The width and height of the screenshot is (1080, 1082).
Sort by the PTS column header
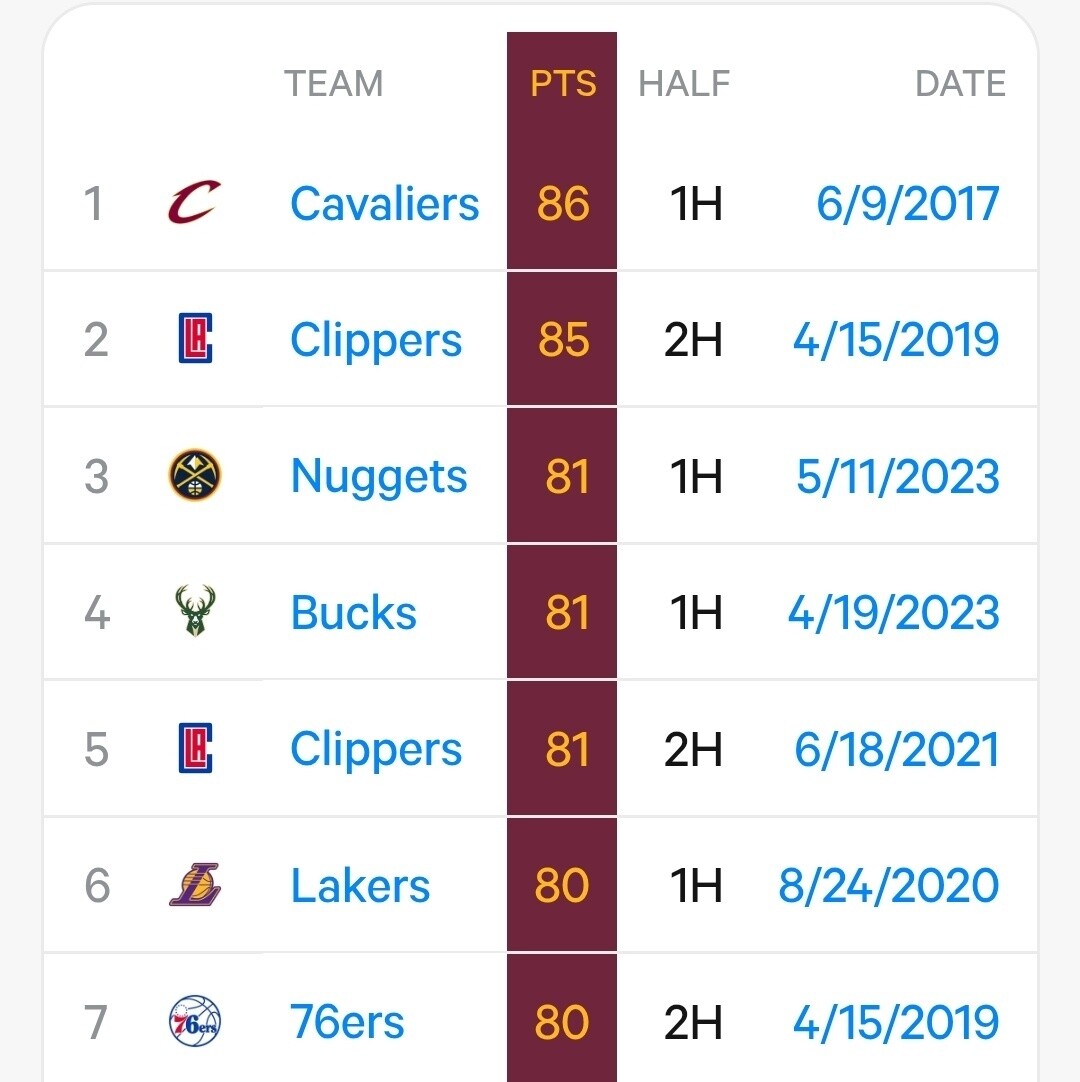563,84
